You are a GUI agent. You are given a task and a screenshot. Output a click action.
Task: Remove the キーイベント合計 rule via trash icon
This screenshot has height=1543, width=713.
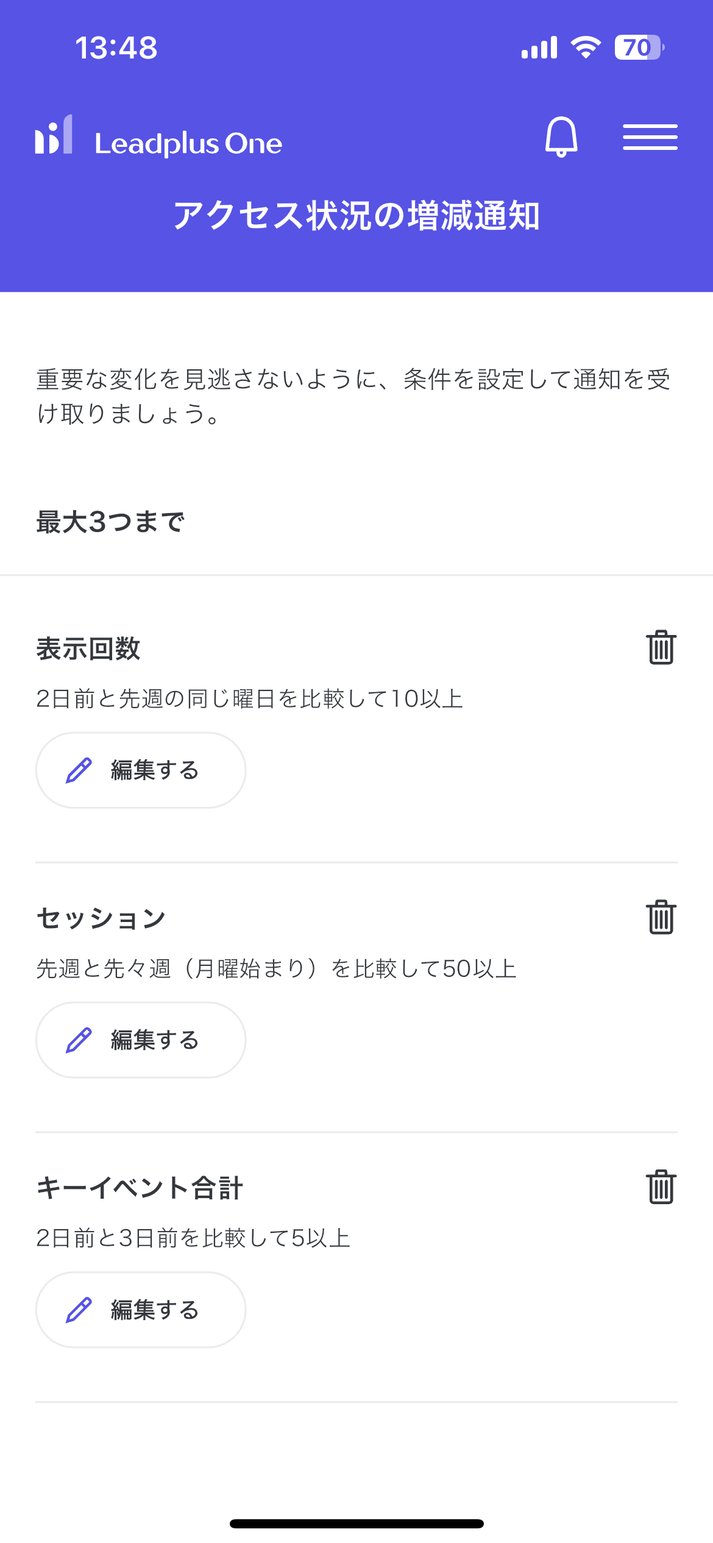pos(660,1187)
